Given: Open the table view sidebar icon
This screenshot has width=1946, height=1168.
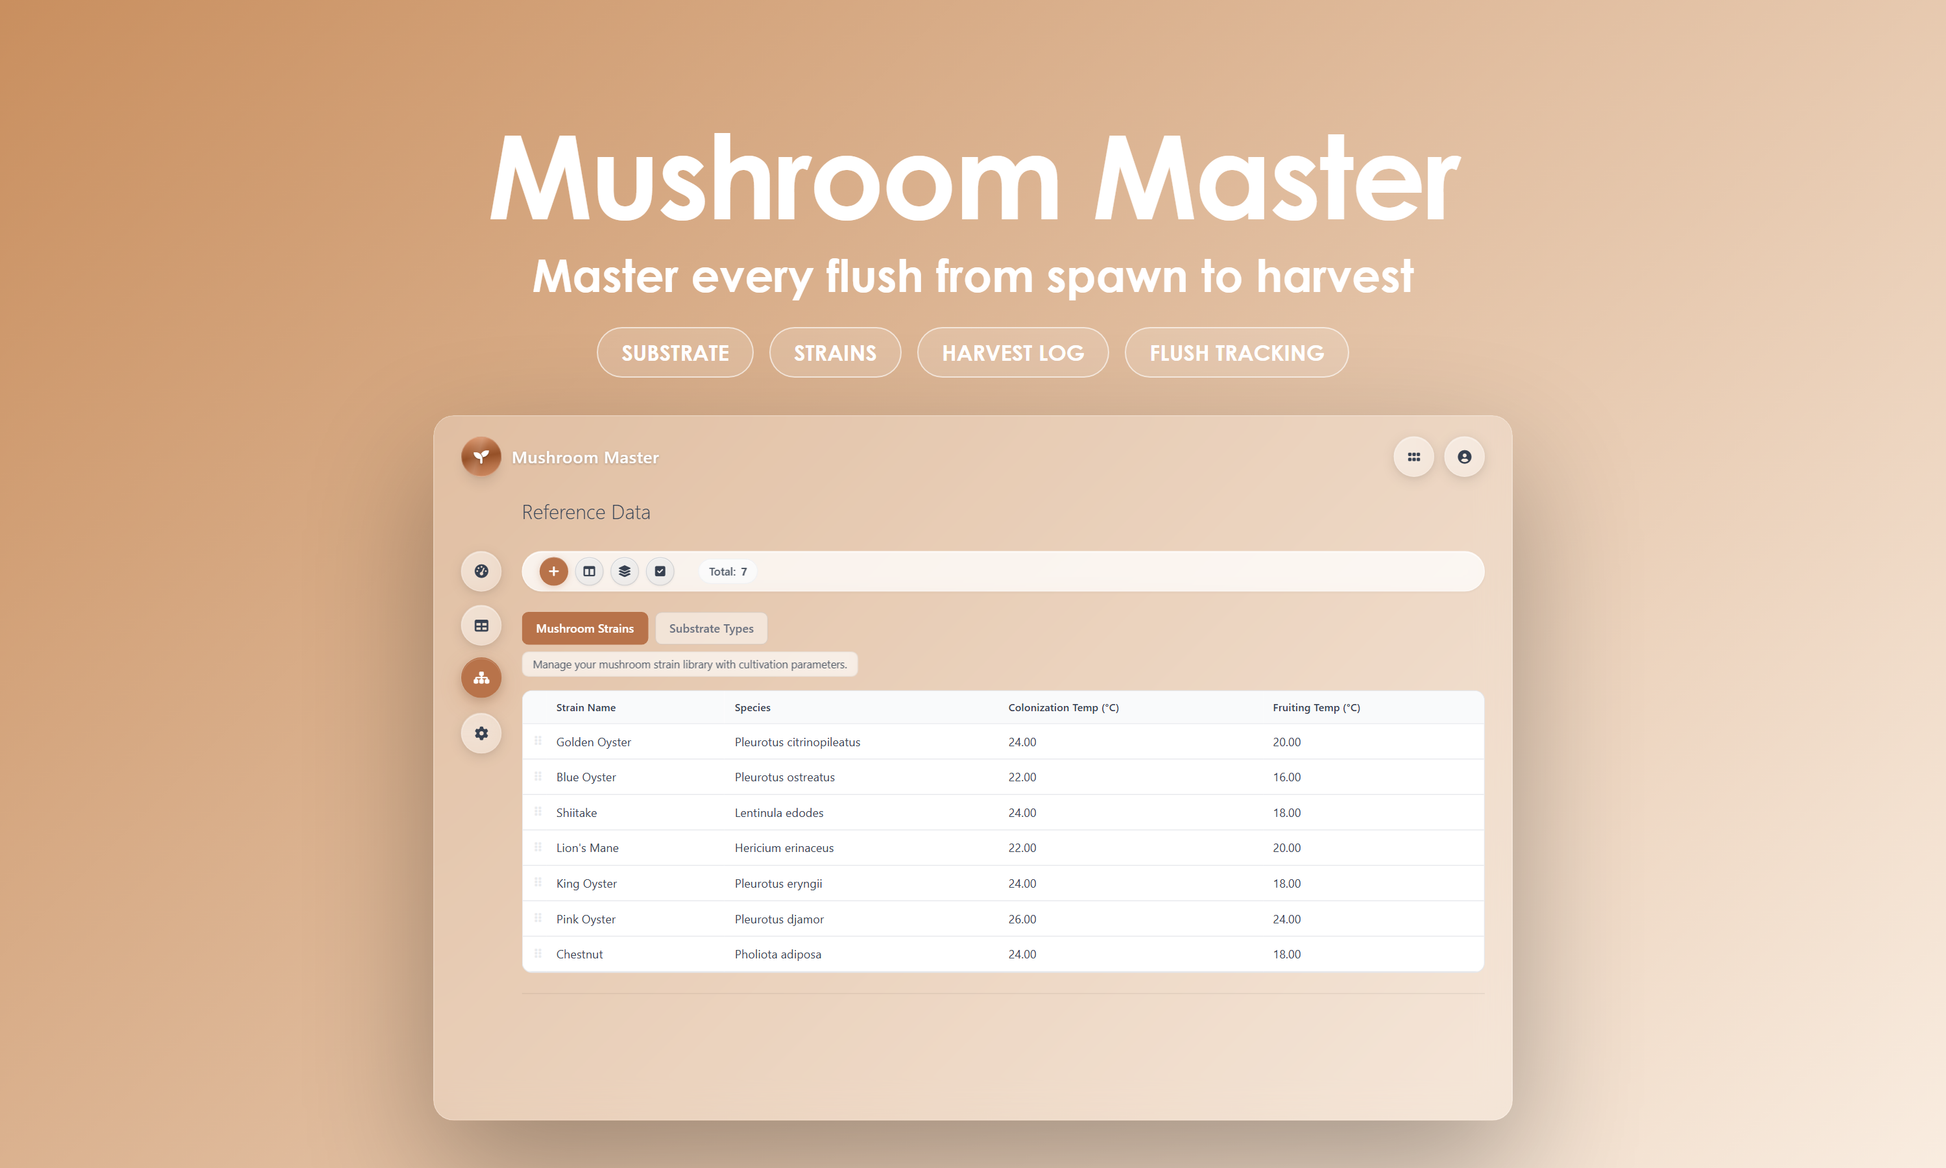Looking at the screenshot, I should [x=481, y=626].
